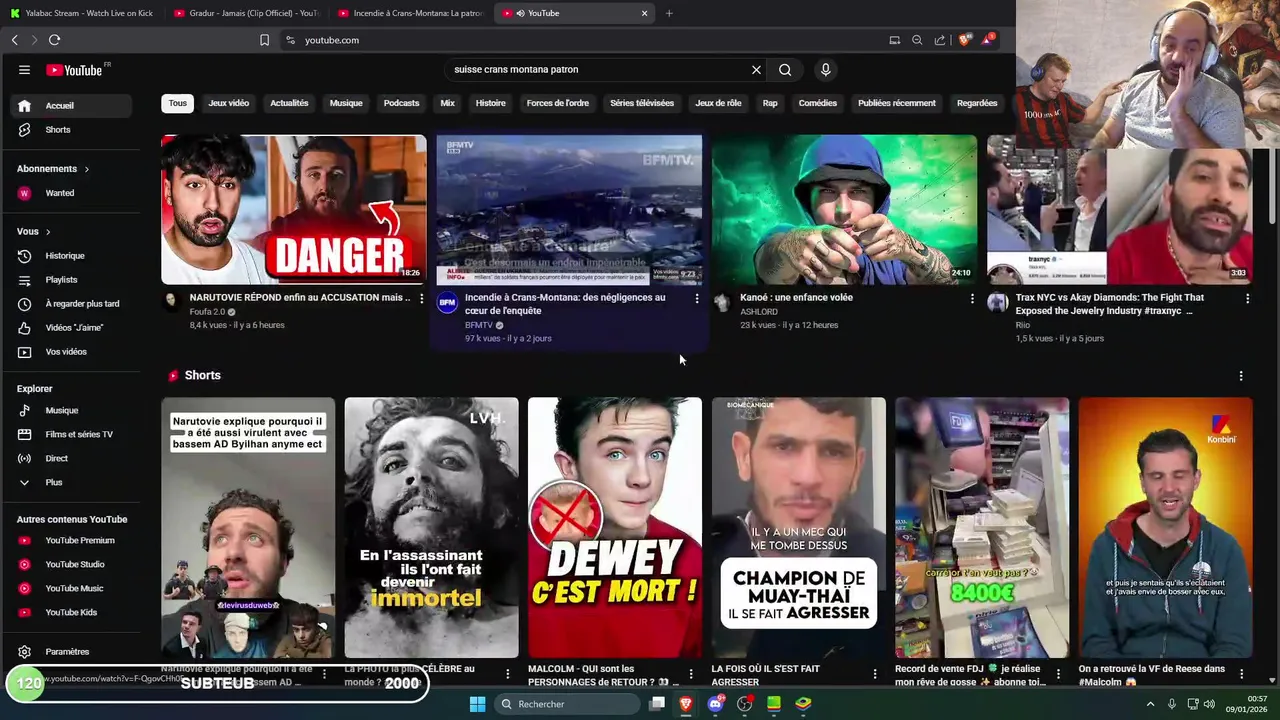The image size is (1280, 720).
Task: Select the Tous filter chip
Action: point(177,103)
